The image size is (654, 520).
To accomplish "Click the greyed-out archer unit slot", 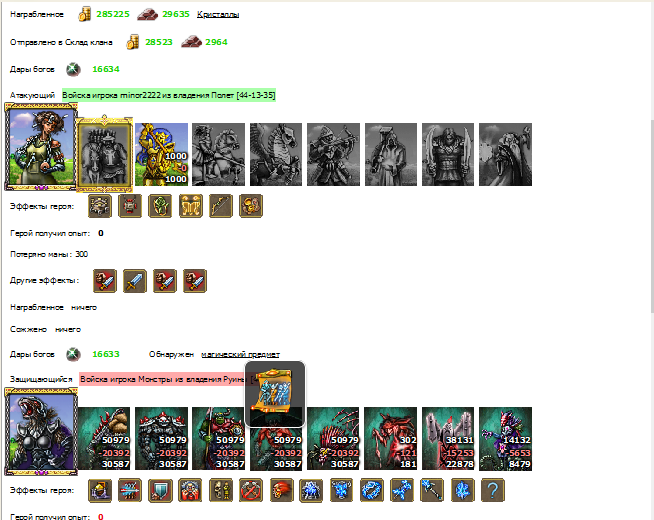I will click(333, 154).
